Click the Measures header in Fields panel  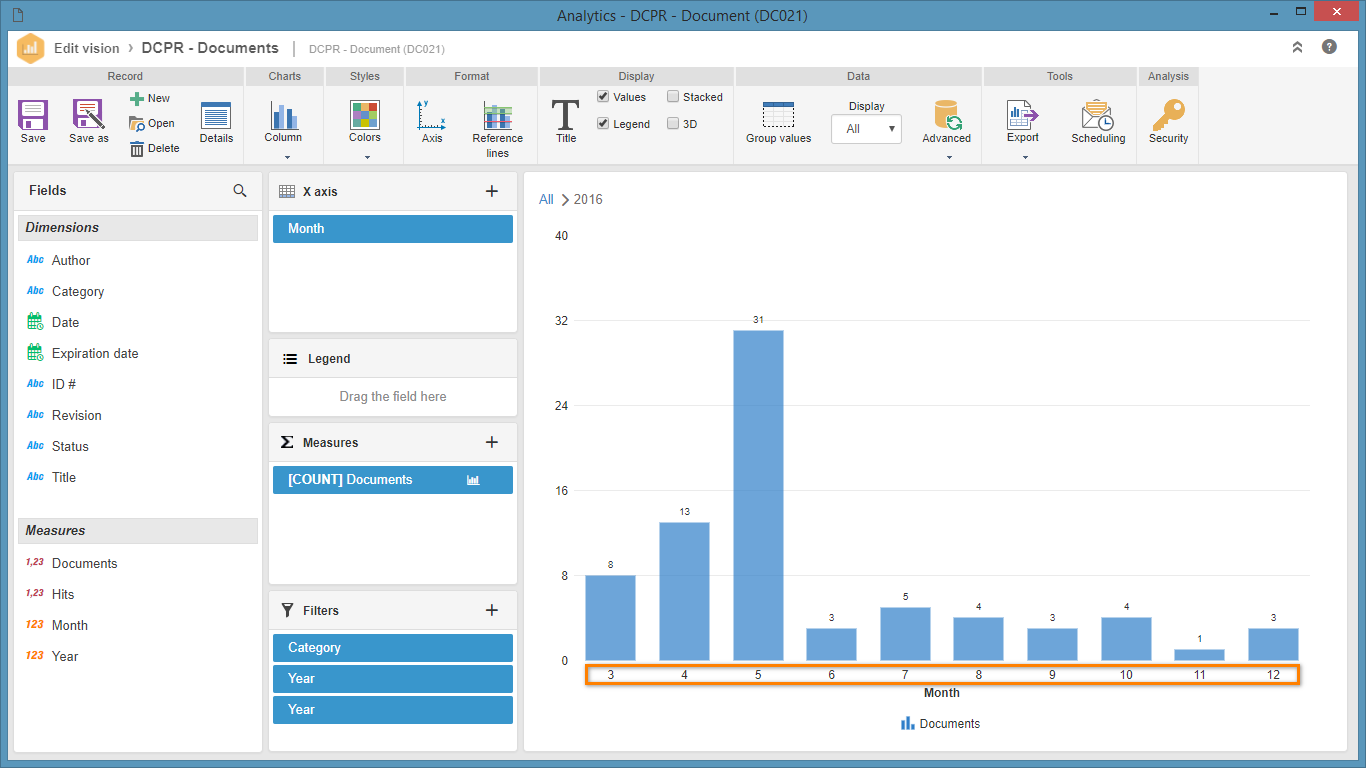tap(138, 531)
